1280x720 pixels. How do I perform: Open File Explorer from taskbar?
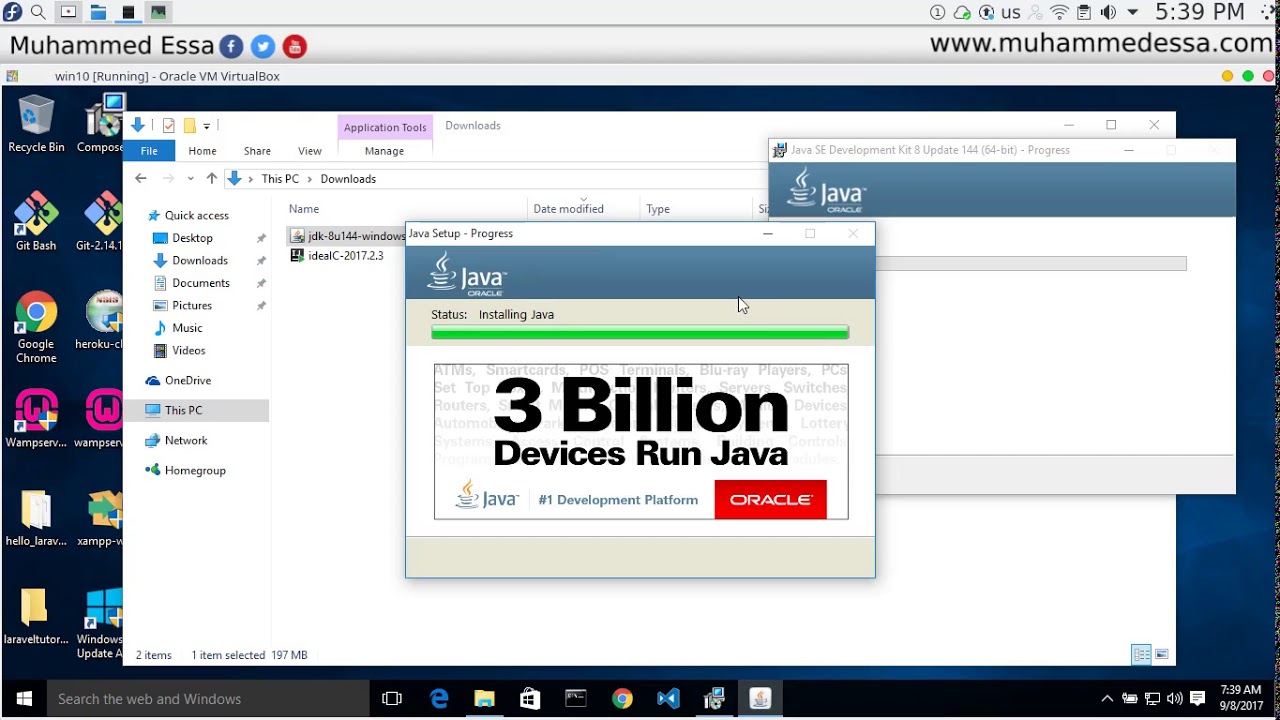(485, 699)
